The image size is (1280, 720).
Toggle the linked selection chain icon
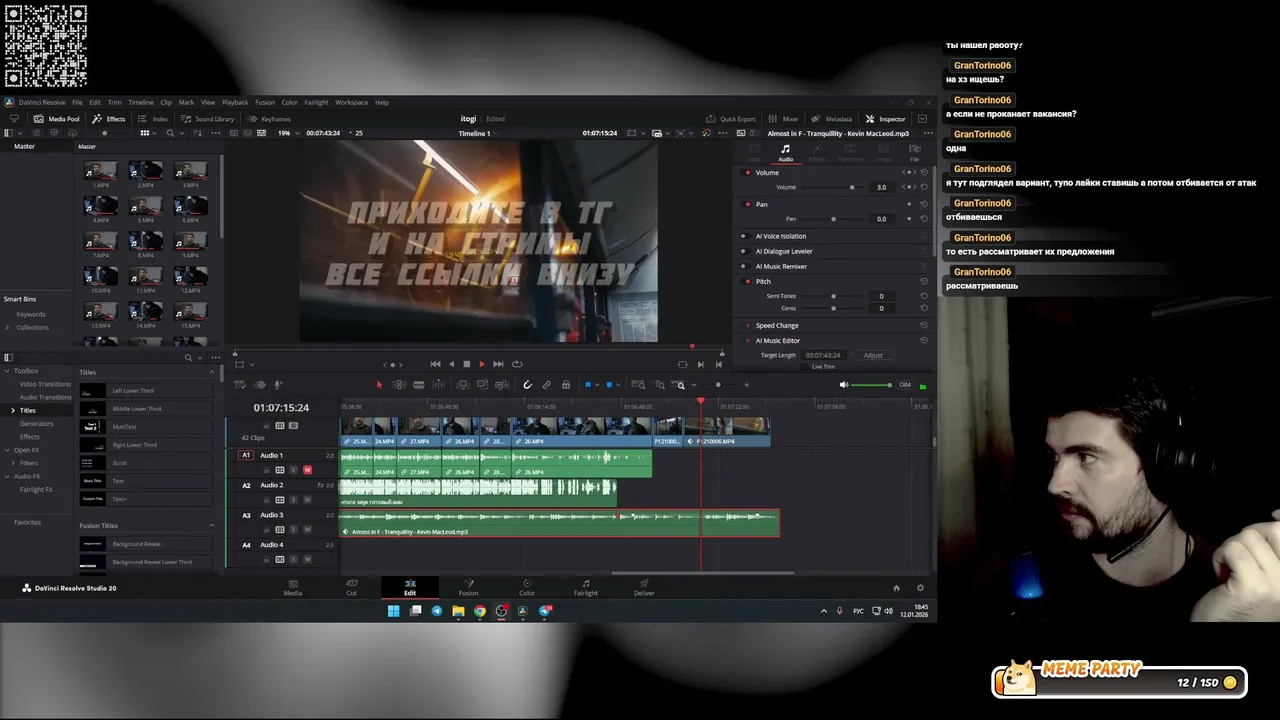pyautogui.click(x=547, y=385)
